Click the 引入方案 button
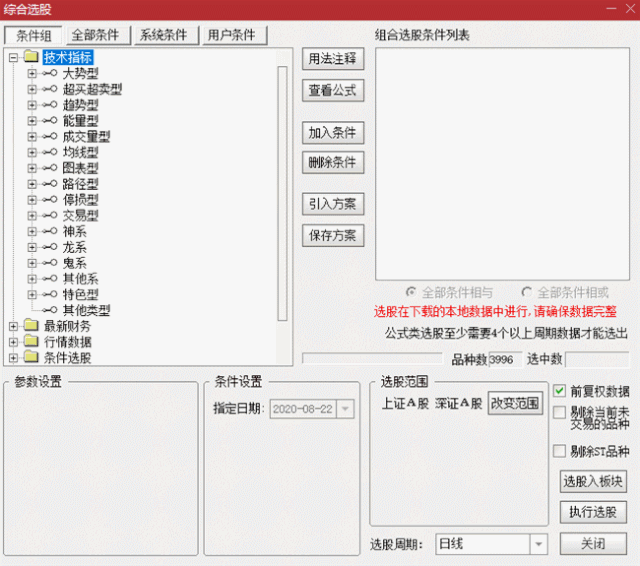The image size is (640, 566). pos(333,204)
